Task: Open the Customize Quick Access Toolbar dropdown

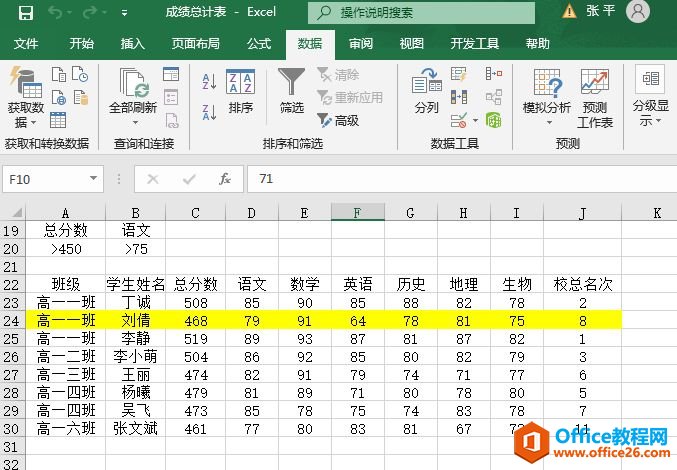Action: (x=124, y=13)
